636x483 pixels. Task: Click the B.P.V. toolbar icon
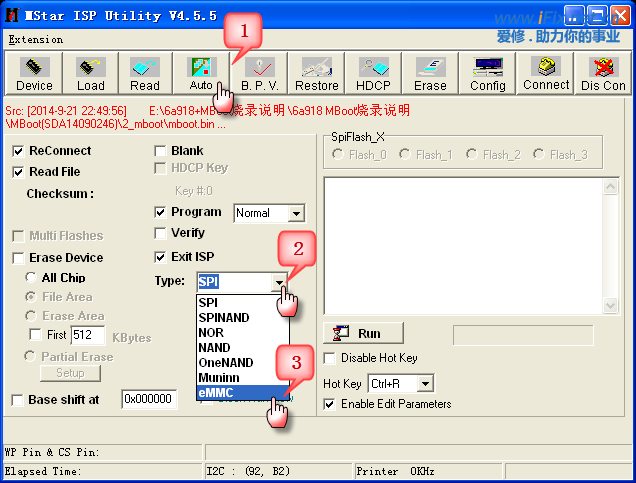click(x=259, y=73)
